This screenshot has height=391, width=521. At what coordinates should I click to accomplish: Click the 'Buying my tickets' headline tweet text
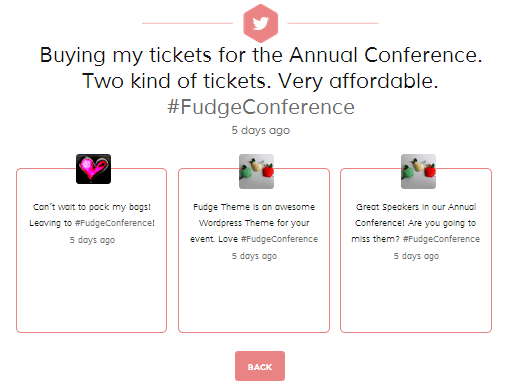(x=261, y=68)
